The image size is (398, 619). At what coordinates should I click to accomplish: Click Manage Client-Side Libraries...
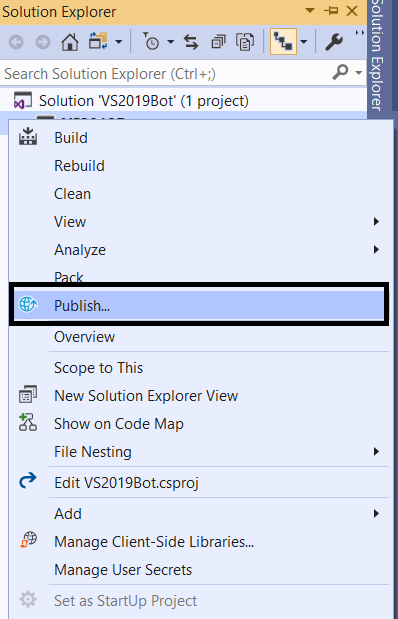[154, 542]
